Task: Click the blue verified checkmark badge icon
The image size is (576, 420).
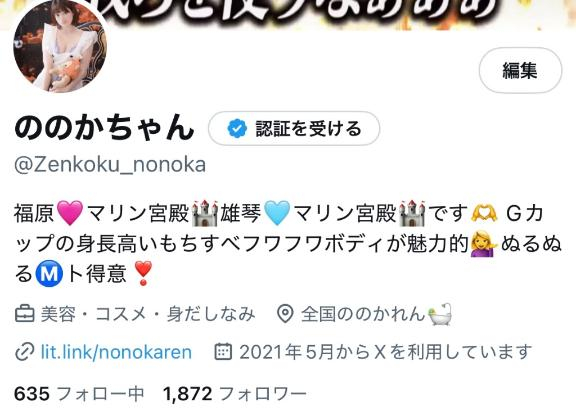Action: 237,129
